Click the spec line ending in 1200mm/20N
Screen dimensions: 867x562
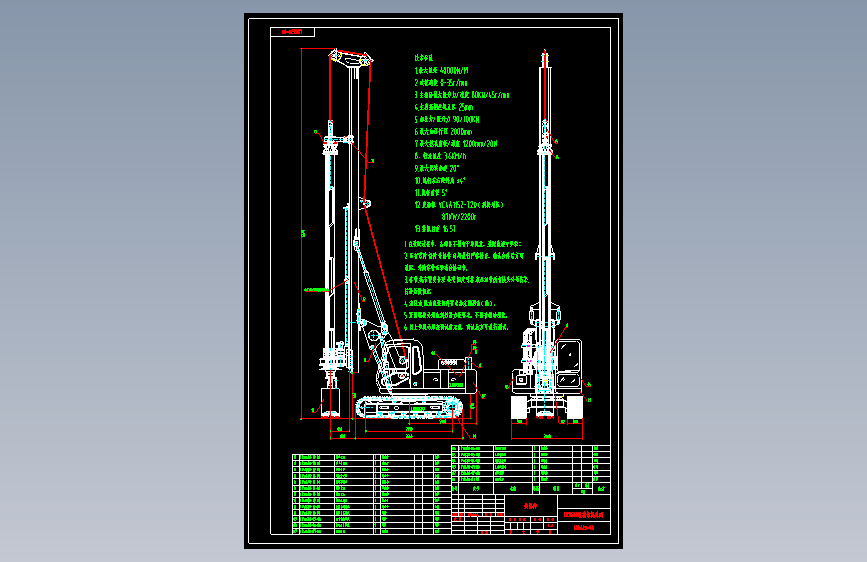(456, 144)
